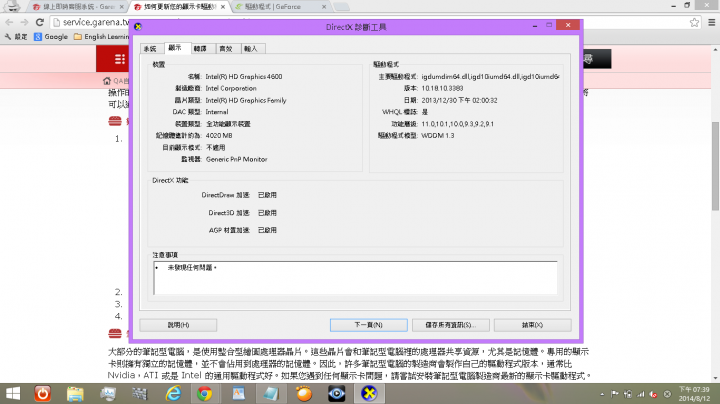This screenshot has height=404, width=720.
Task: Click the Action Center flag tray icon
Action: coord(615,394)
